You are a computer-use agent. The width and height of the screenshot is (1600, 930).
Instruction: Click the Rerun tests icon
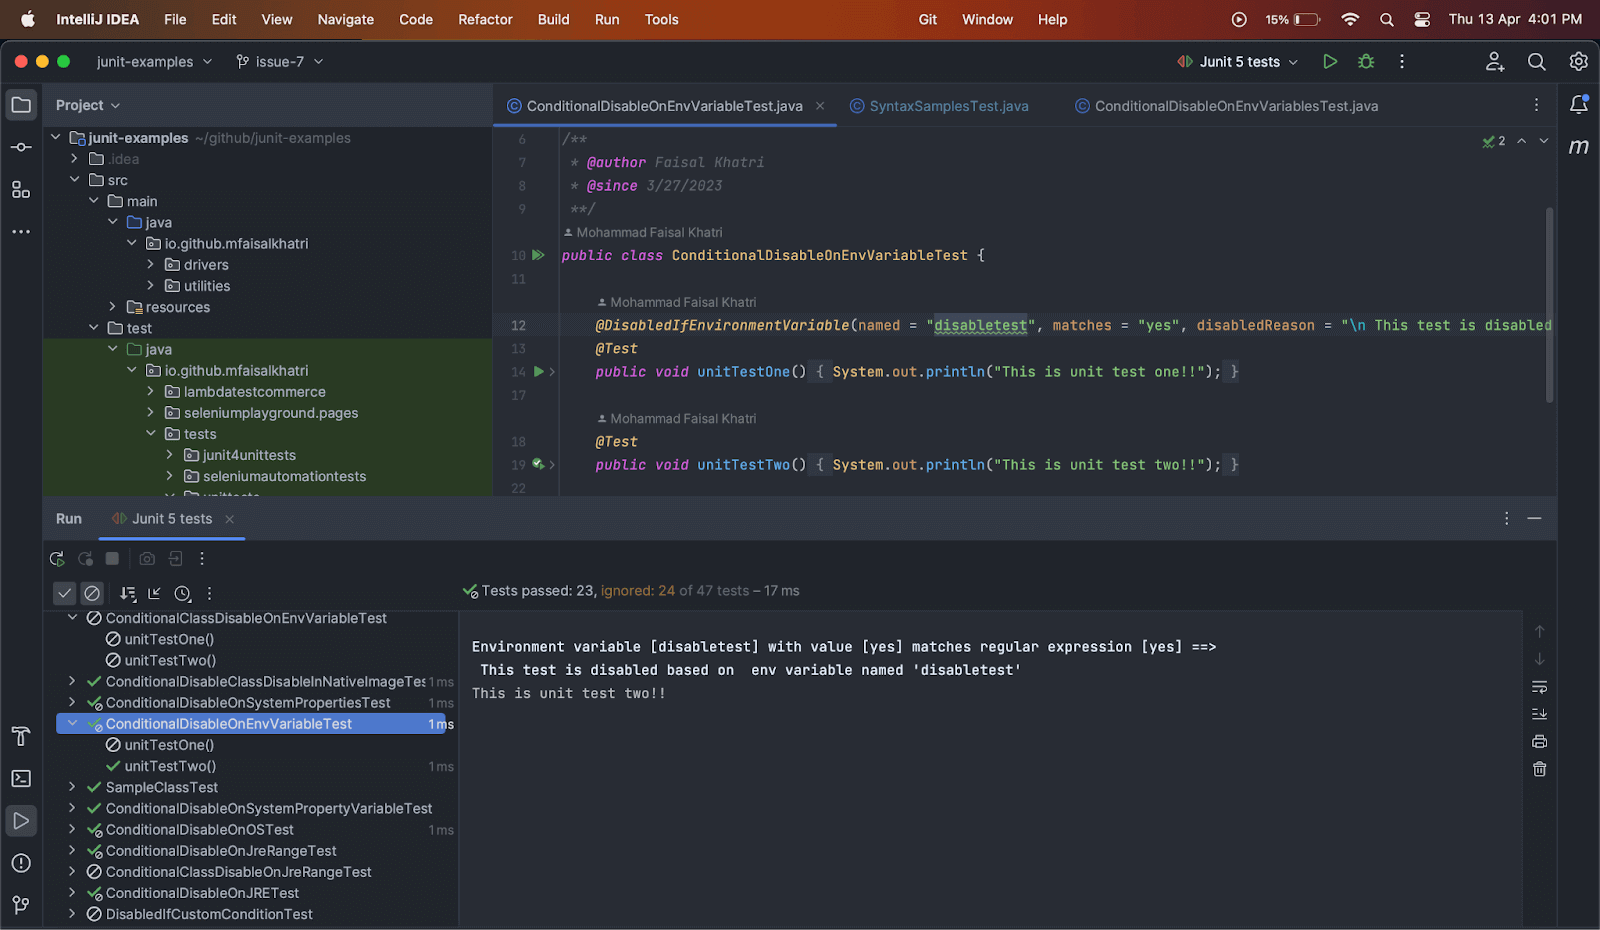57,559
